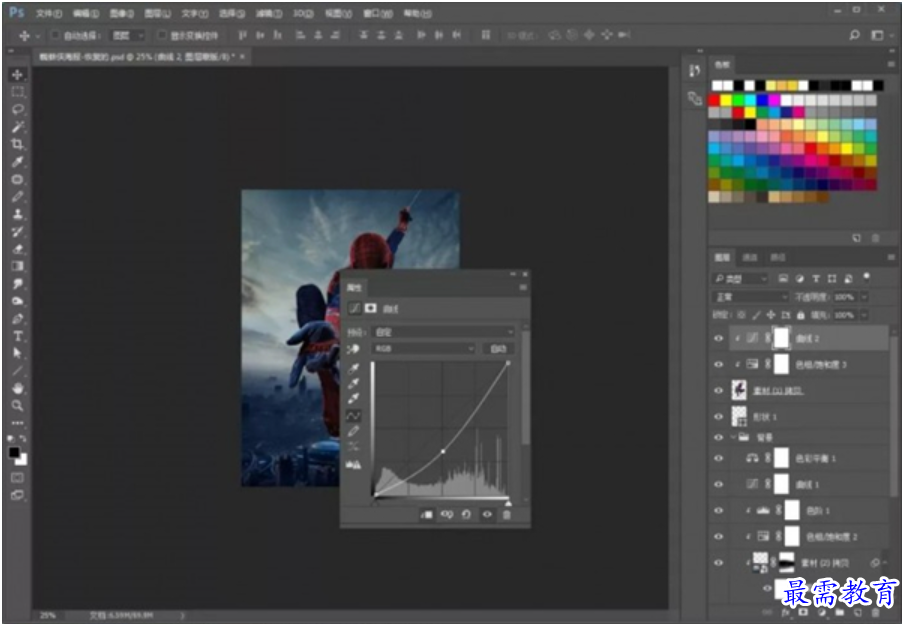
Task: Pick the black point eyedropper in Curves
Action: 353,368
